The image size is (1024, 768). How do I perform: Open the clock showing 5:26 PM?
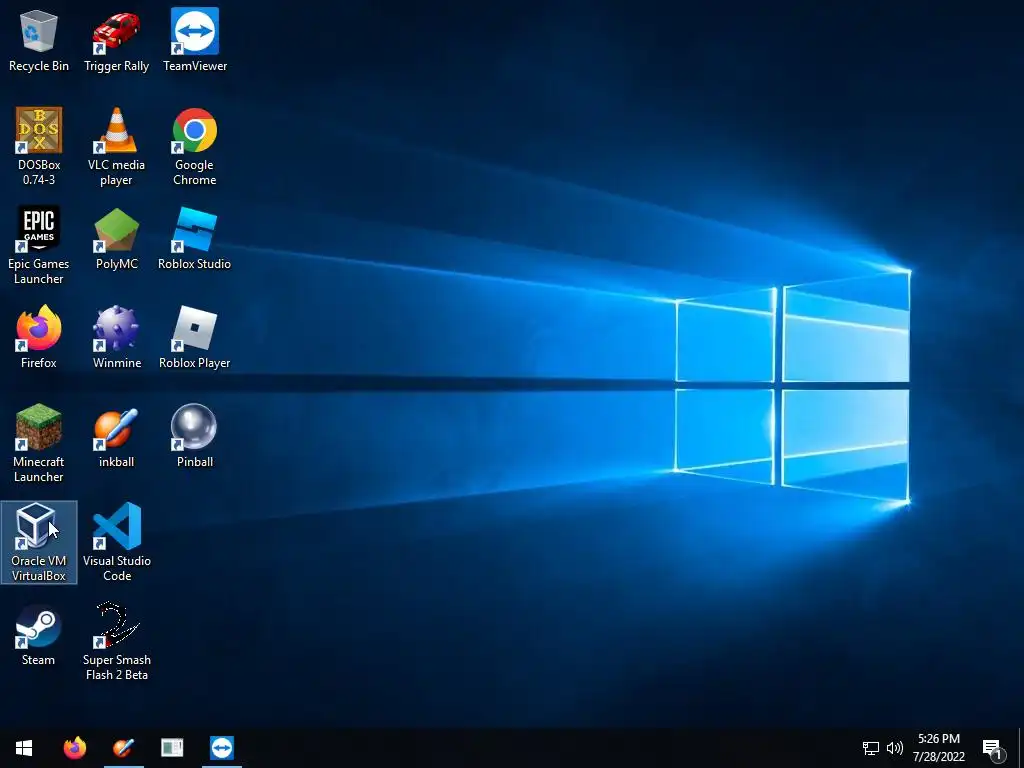click(939, 748)
